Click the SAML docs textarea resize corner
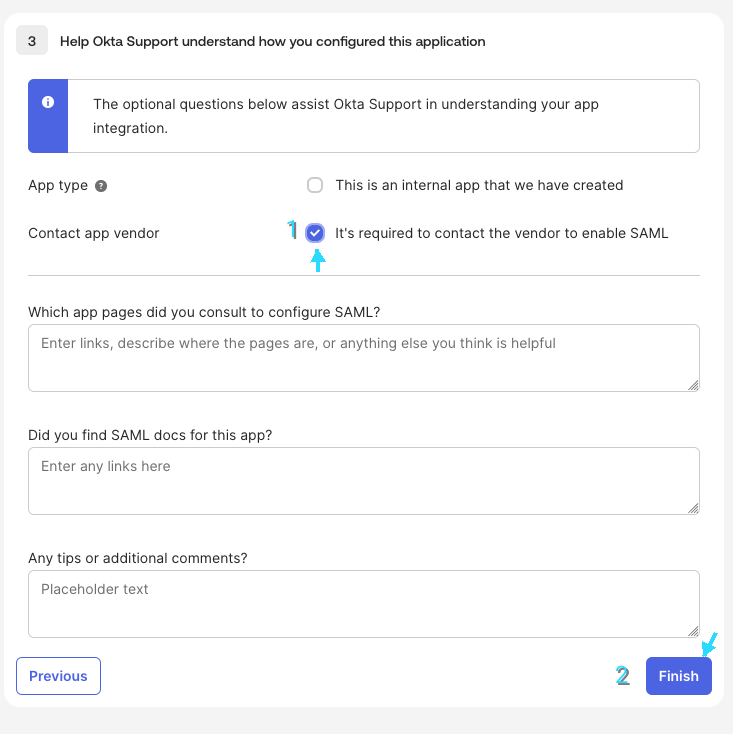The width and height of the screenshot is (733, 734). 693,508
